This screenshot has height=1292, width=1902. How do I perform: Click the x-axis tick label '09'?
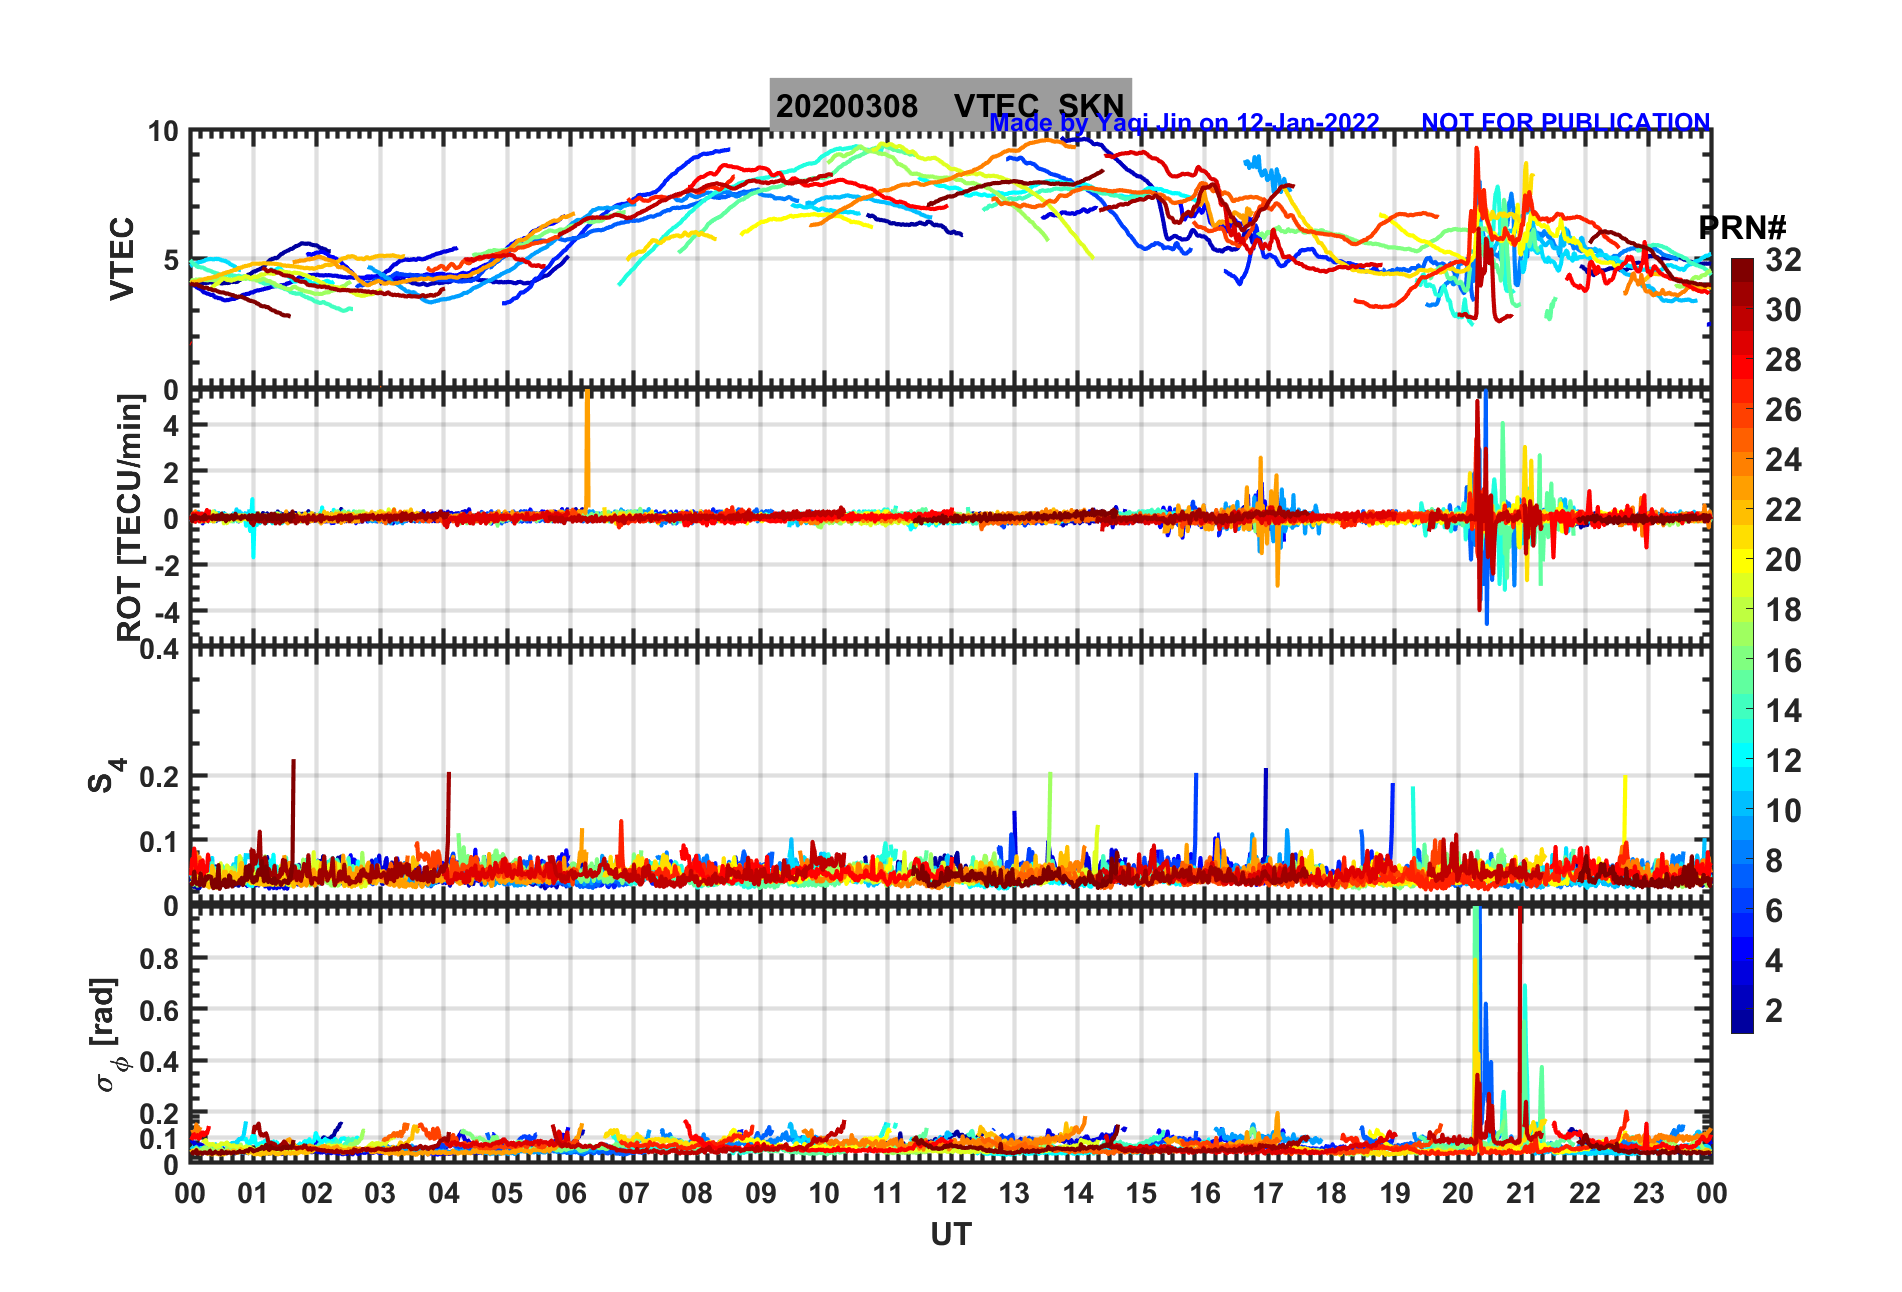pyautogui.click(x=761, y=1193)
